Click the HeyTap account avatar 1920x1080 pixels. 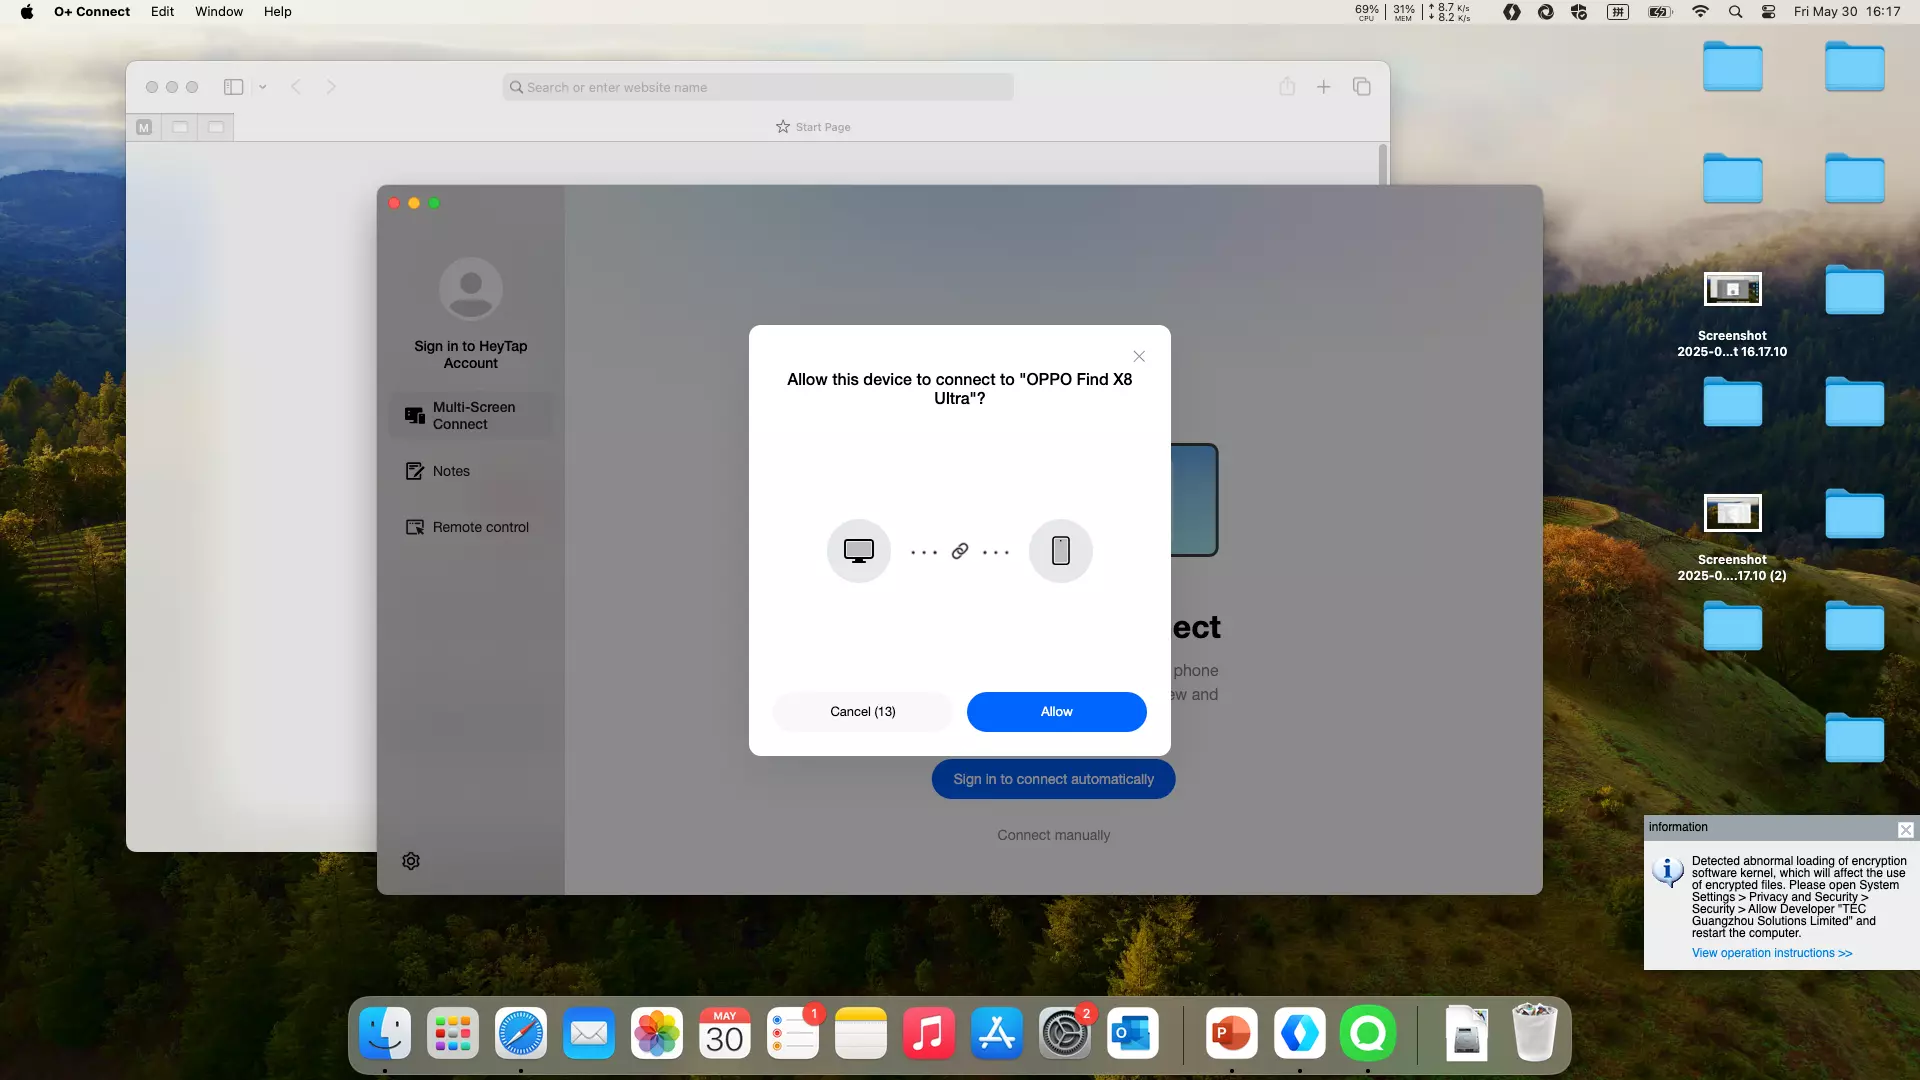(x=470, y=290)
